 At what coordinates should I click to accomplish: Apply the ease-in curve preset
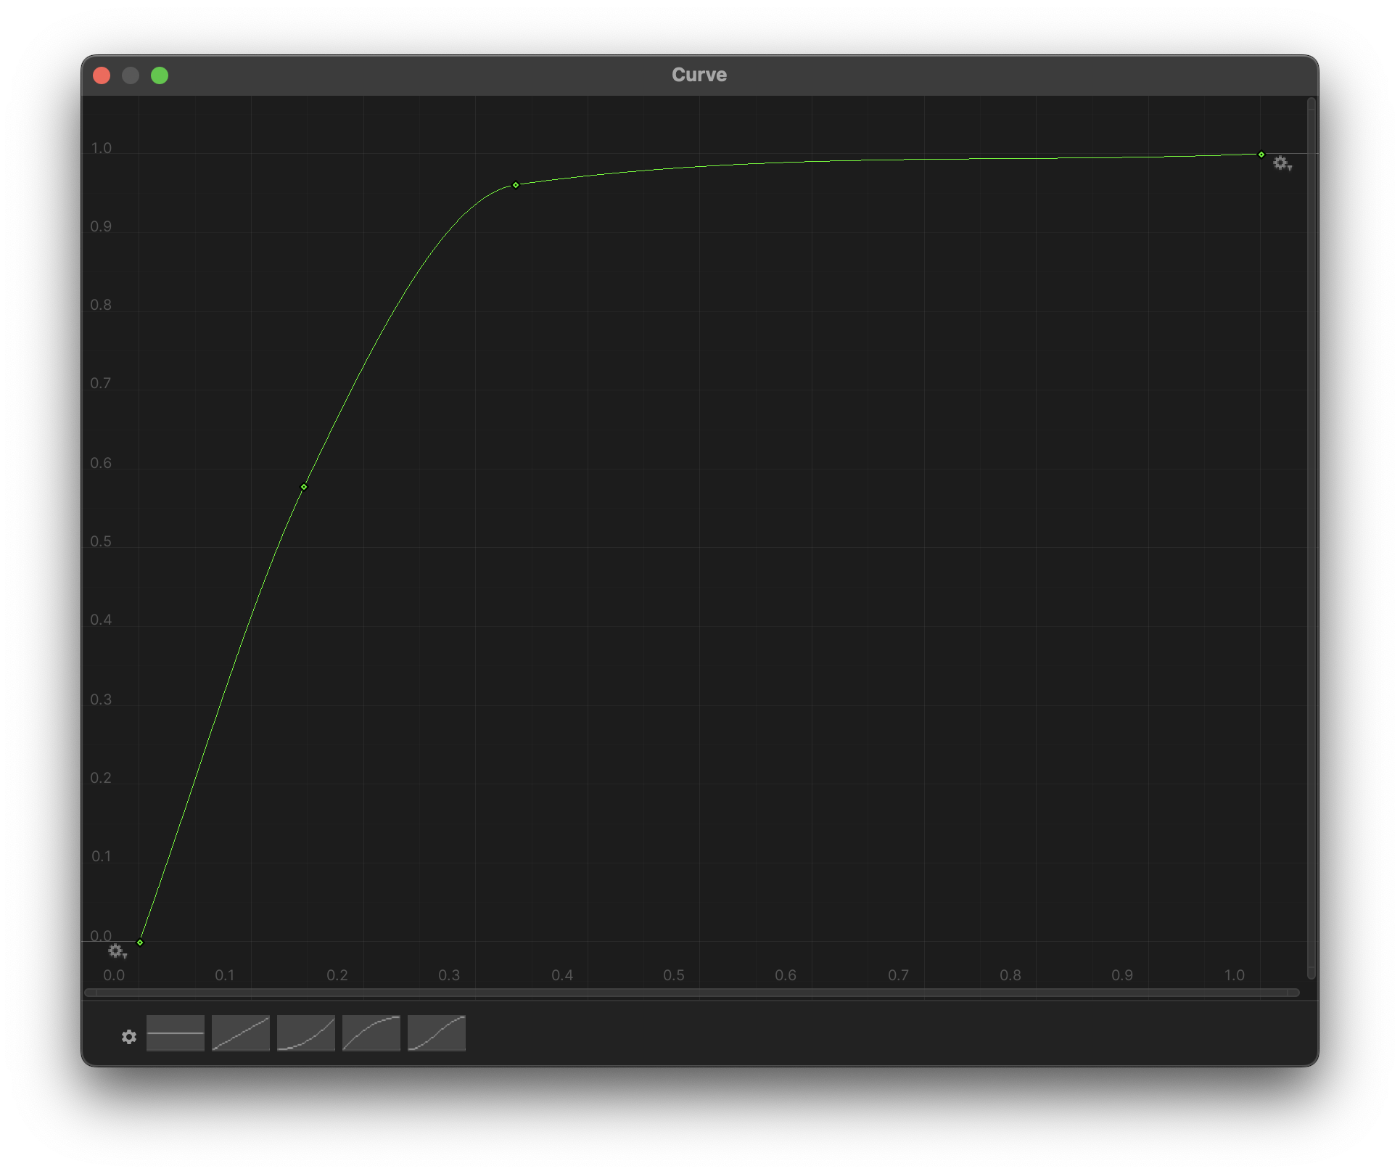(306, 1033)
